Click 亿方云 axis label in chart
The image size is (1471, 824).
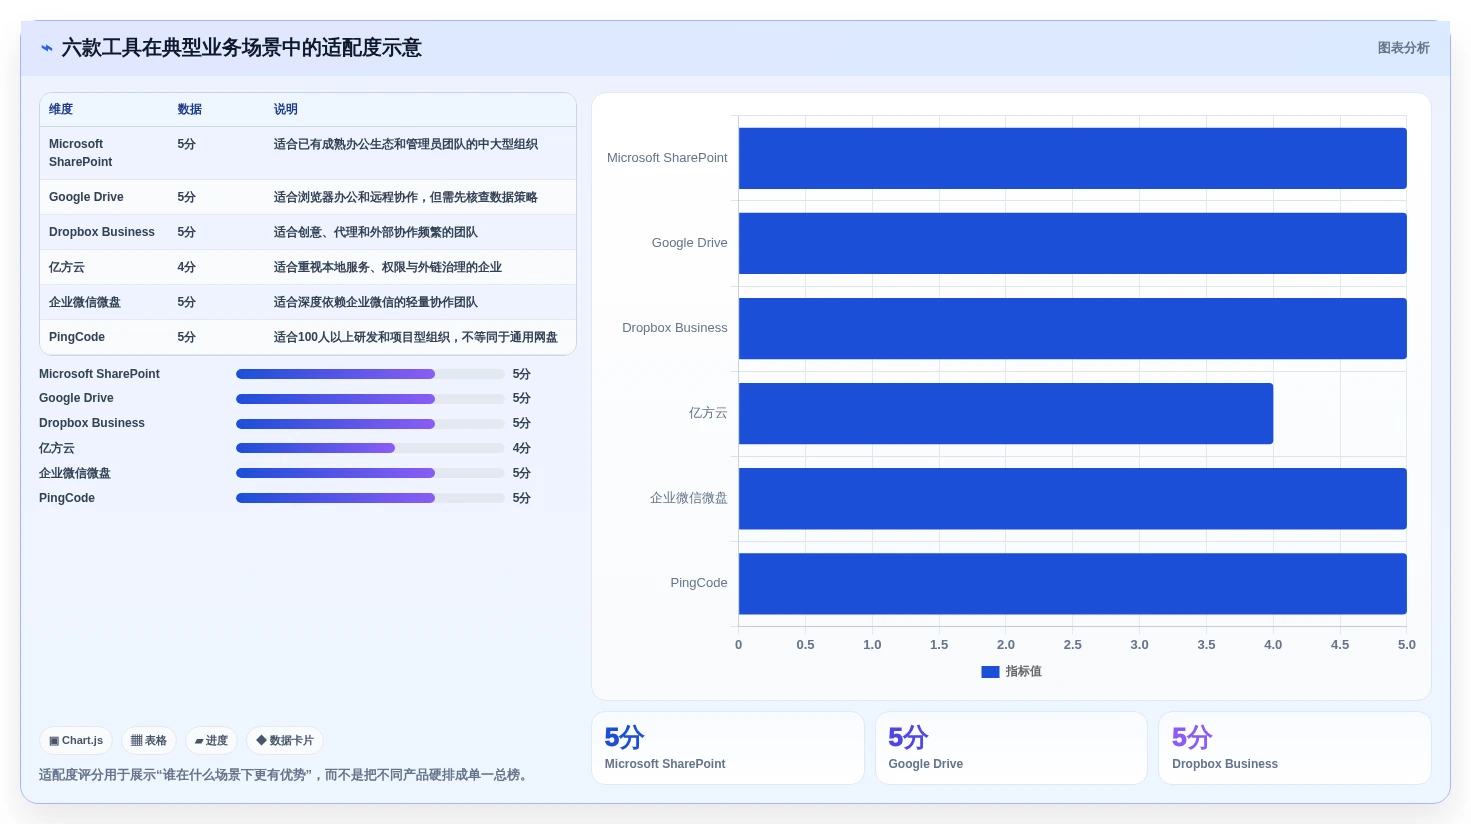[x=708, y=413]
